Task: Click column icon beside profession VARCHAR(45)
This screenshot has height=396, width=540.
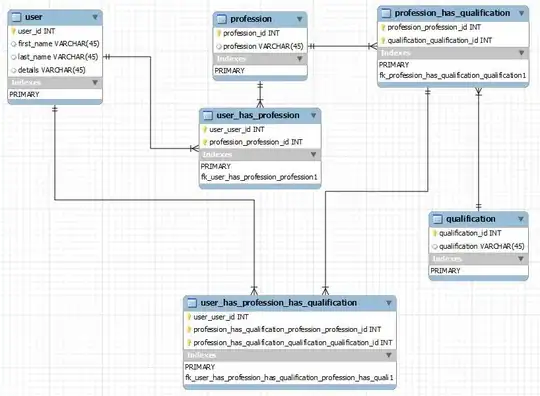Action: (219, 46)
